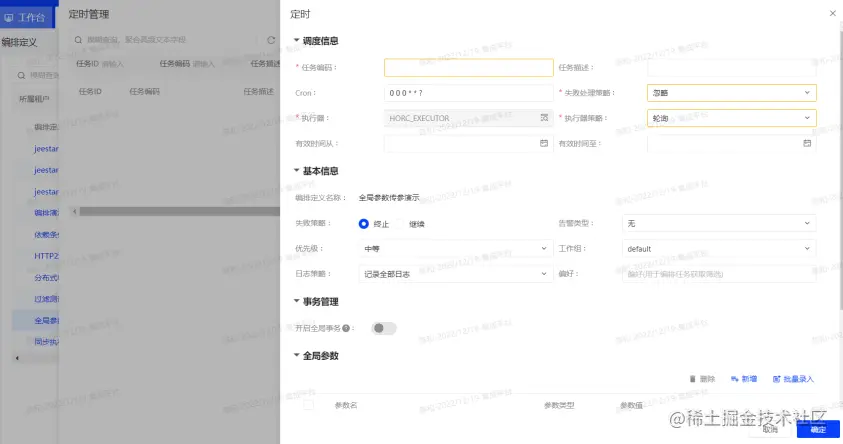Click 批量录入 batch entry button
This screenshot has height=444, width=843.
(794, 379)
